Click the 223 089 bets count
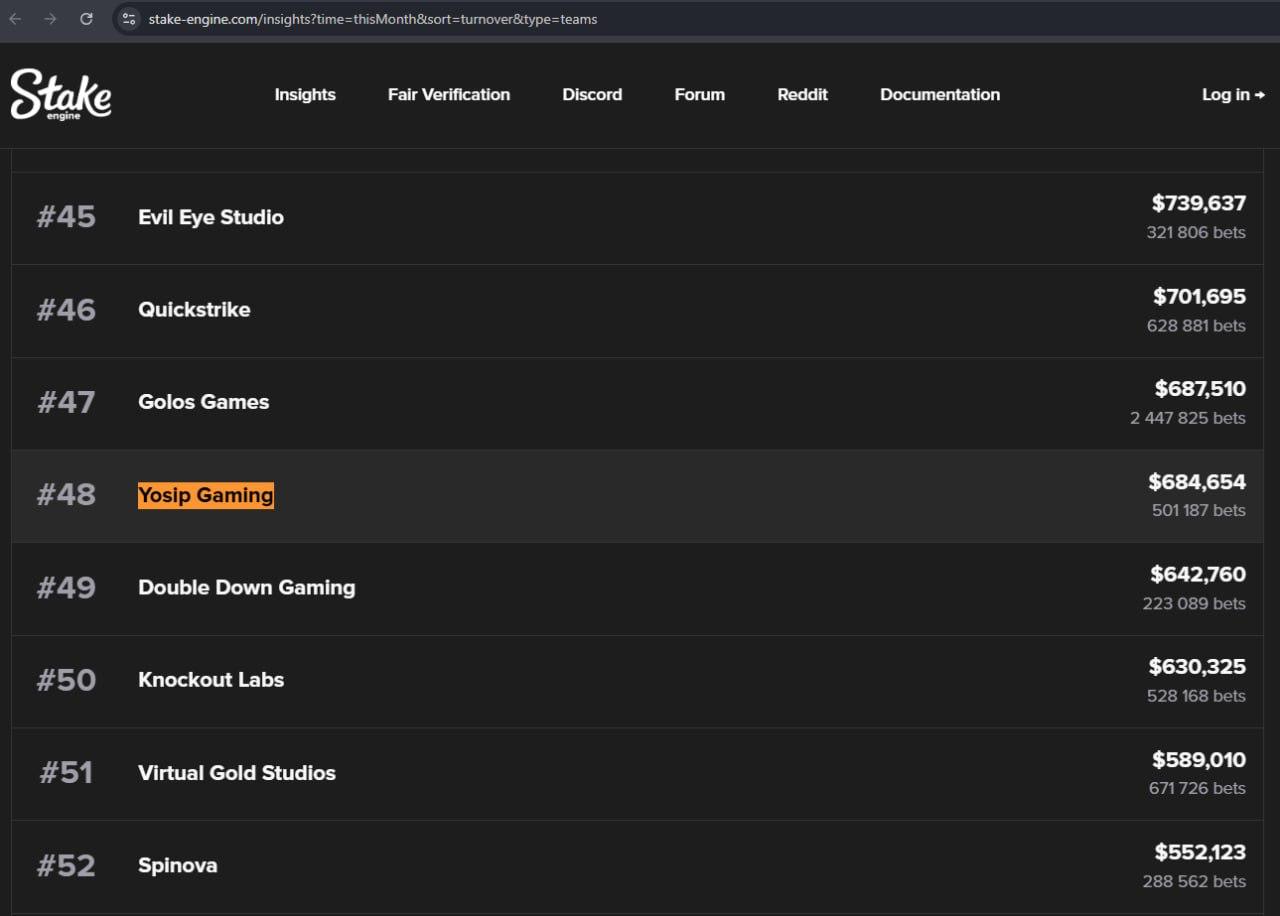Screen dimensions: 1280x916 pos(1194,604)
